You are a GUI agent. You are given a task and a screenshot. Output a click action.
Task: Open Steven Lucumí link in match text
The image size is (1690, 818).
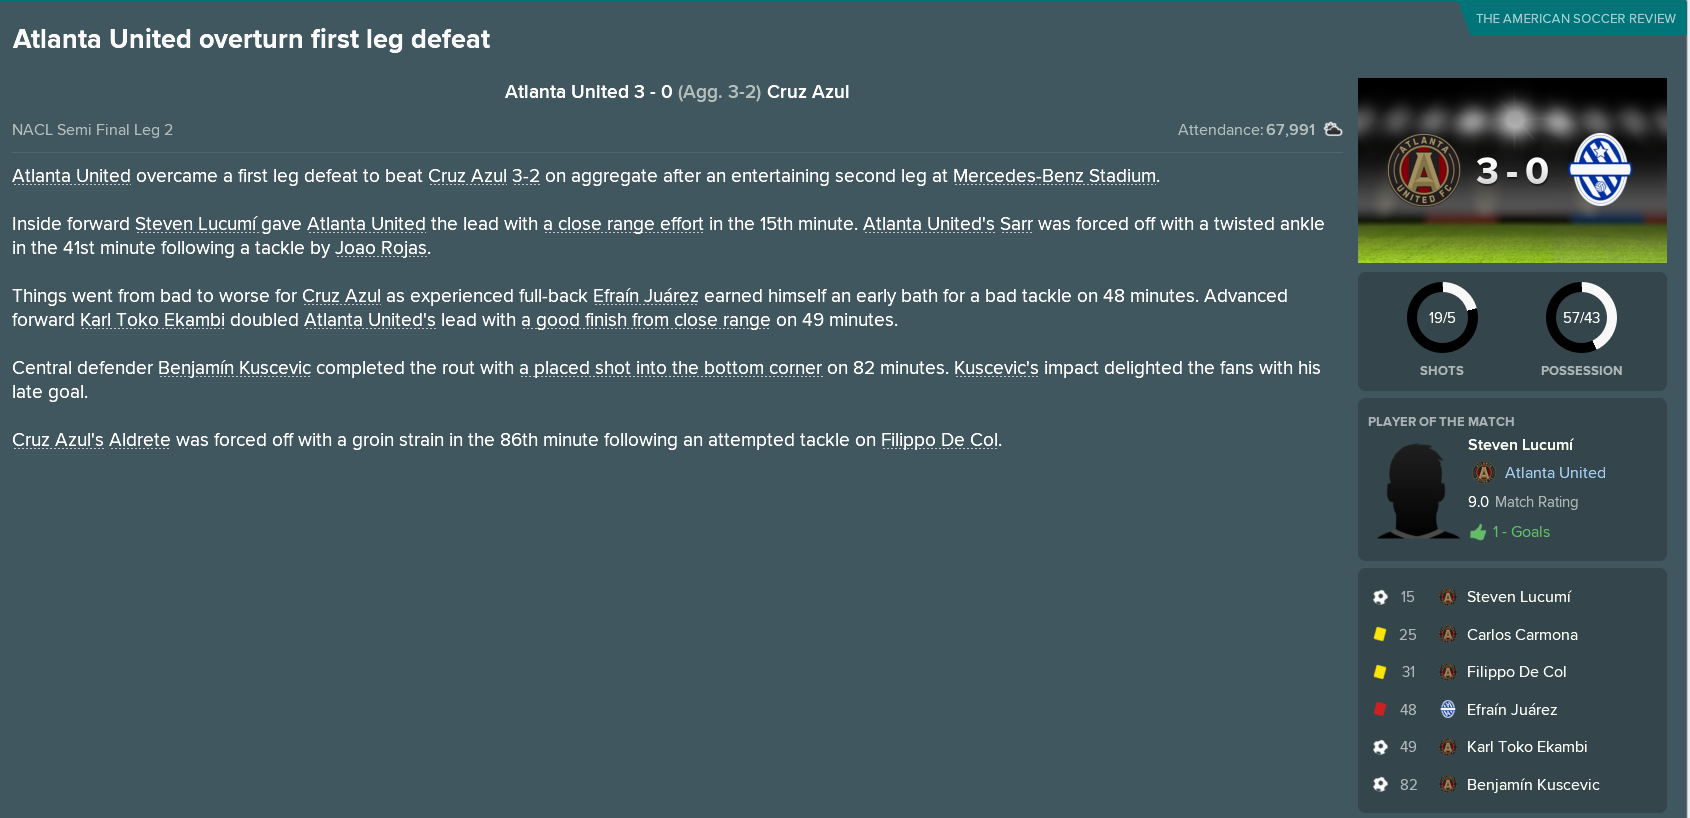(196, 224)
